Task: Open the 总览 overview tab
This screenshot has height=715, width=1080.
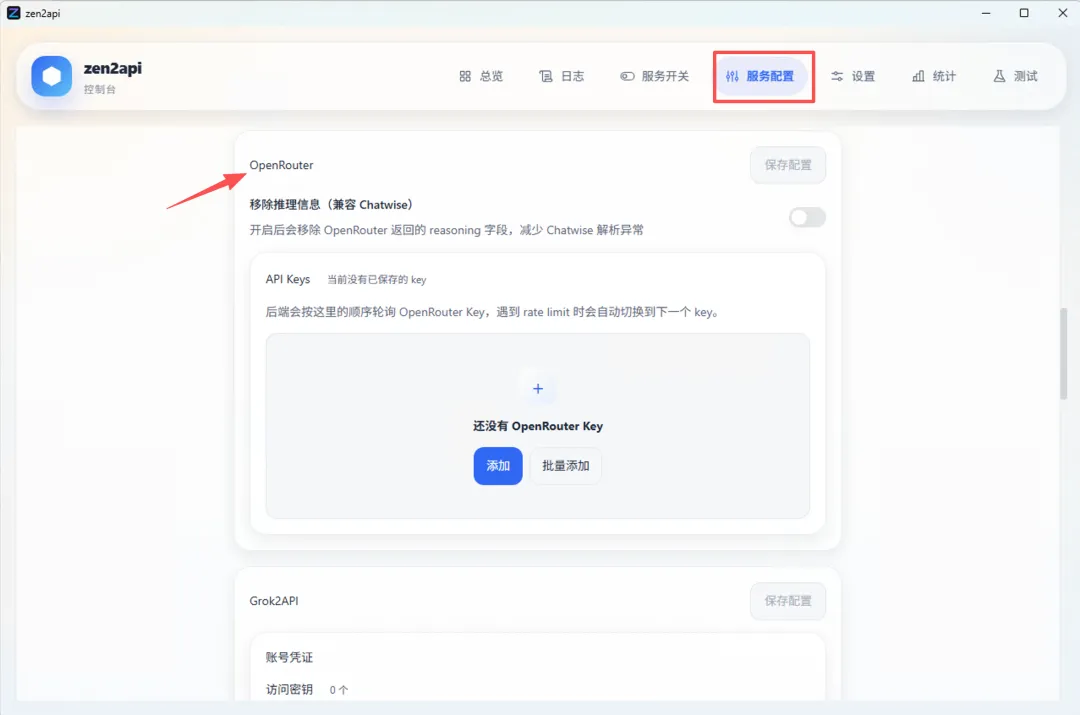Action: coord(481,76)
